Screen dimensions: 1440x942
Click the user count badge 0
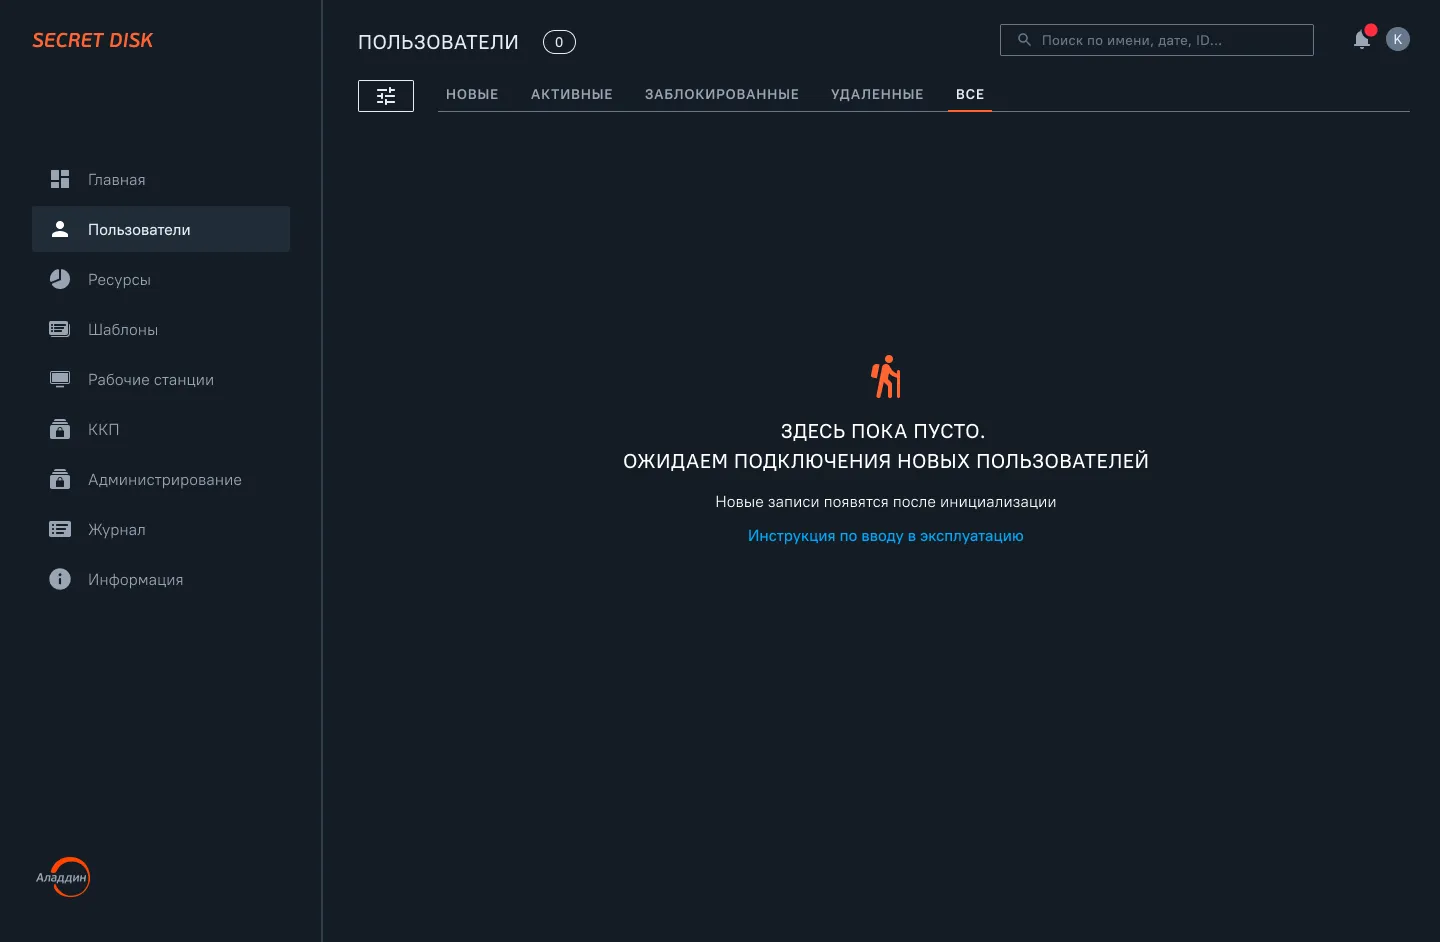(559, 42)
